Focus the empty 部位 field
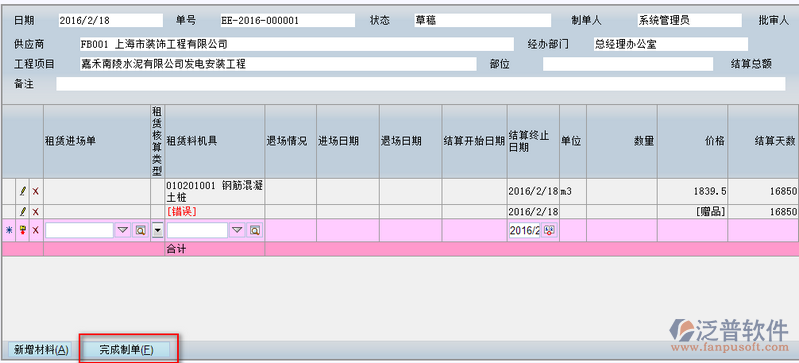The width and height of the screenshot is (799, 363). [x=628, y=64]
